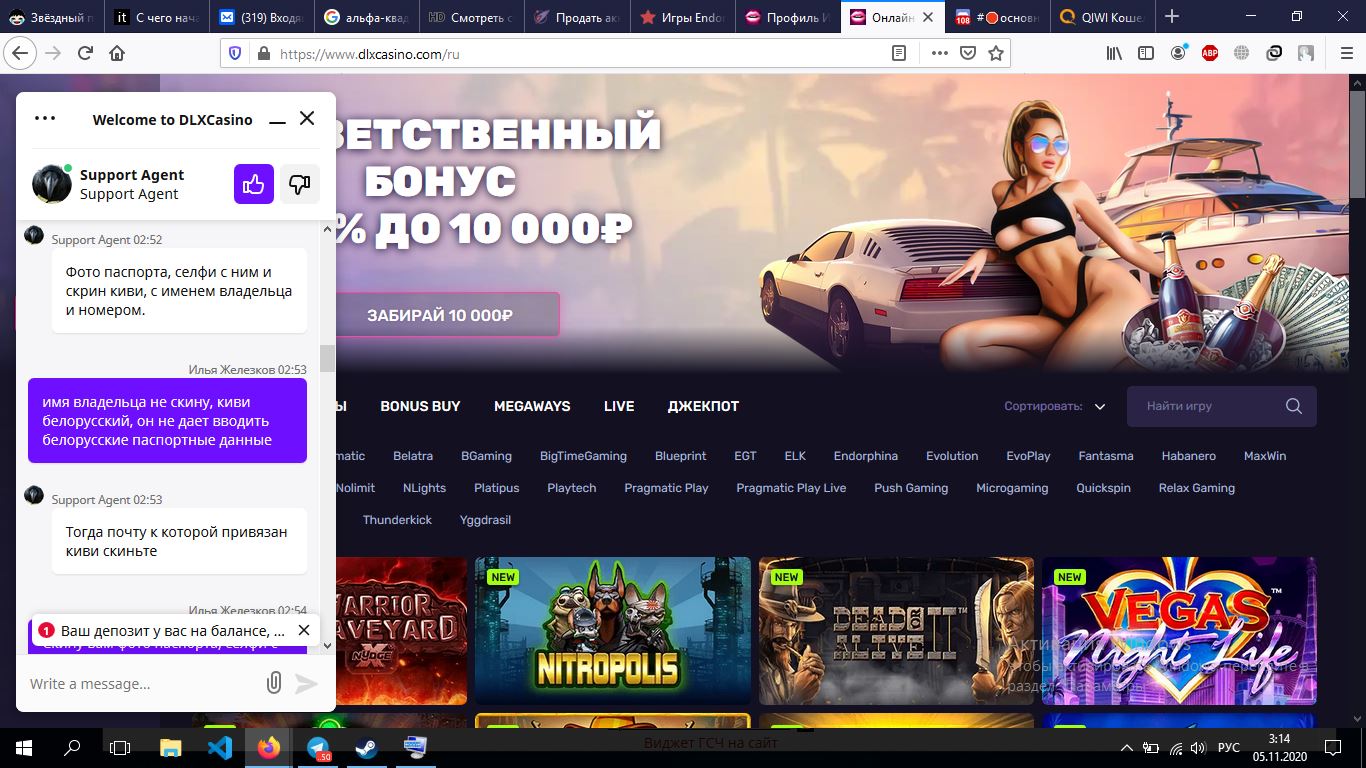Screen dimensions: 1366x768
Task: Open Steam from taskbar
Action: [x=366, y=747]
